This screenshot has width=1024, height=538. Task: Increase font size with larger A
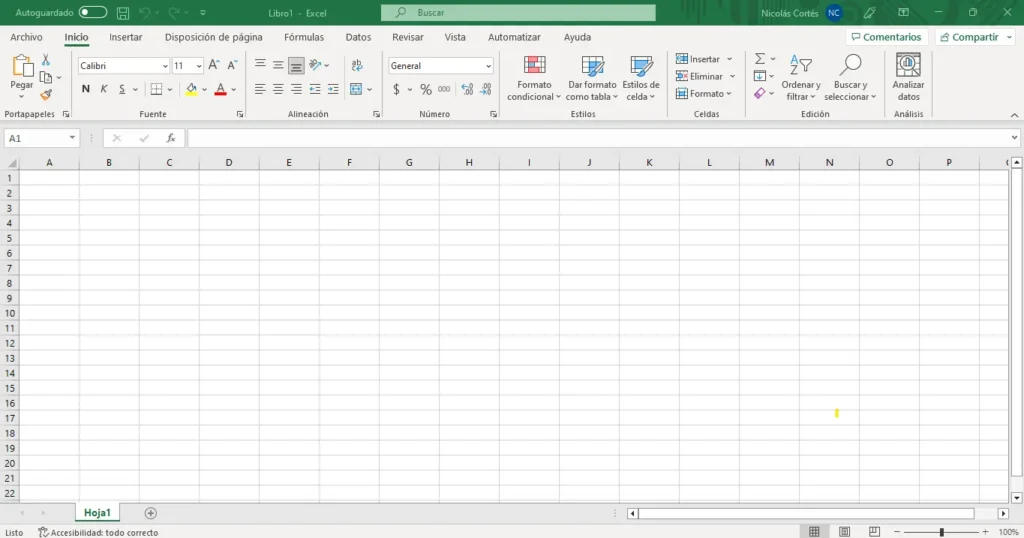(x=214, y=65)
